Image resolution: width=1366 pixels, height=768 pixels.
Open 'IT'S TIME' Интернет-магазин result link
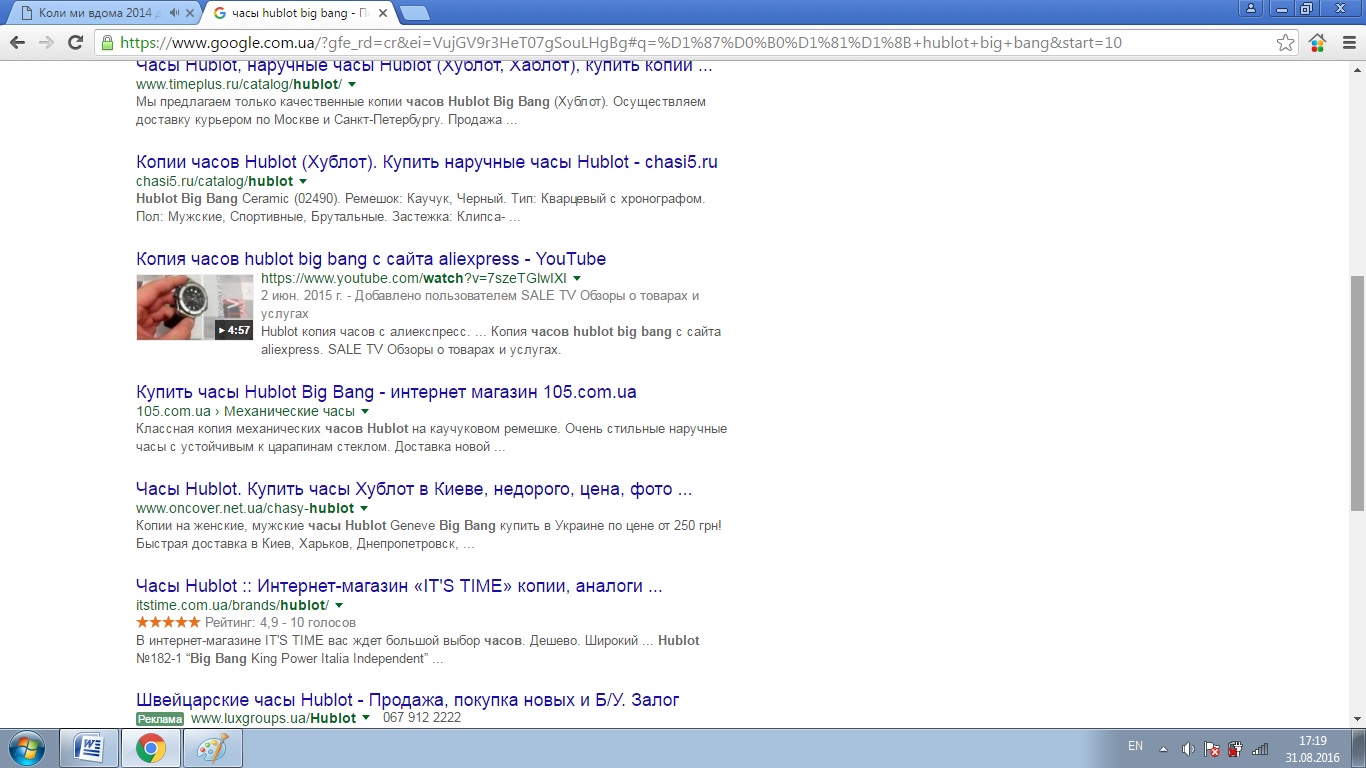399,586
